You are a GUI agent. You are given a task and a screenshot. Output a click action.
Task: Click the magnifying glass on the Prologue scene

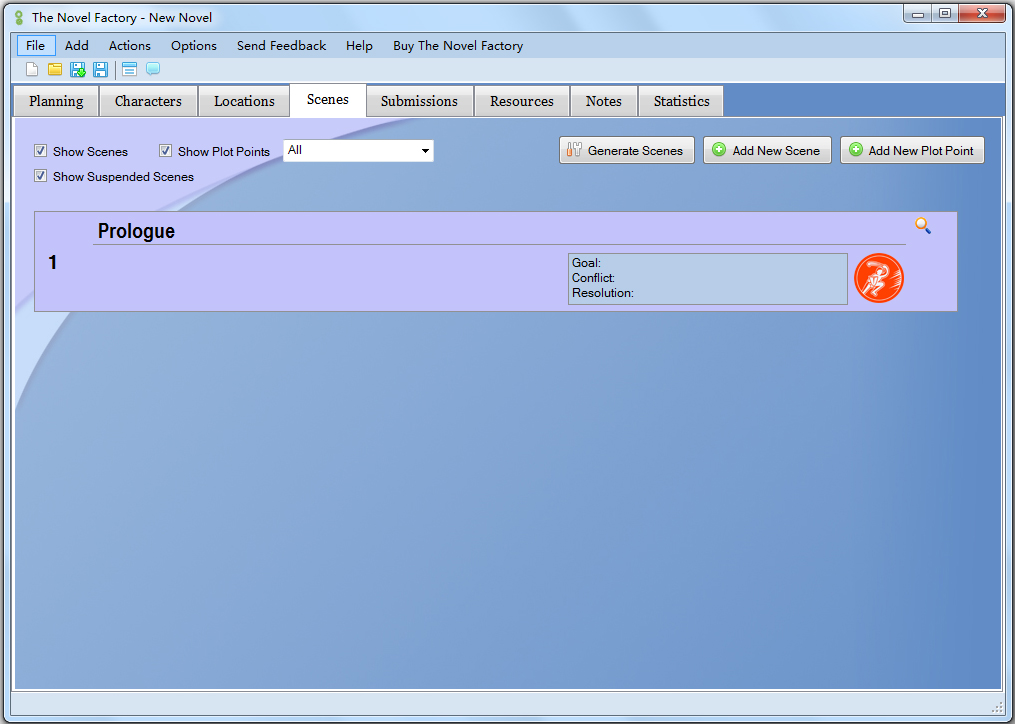coord(923,225)
